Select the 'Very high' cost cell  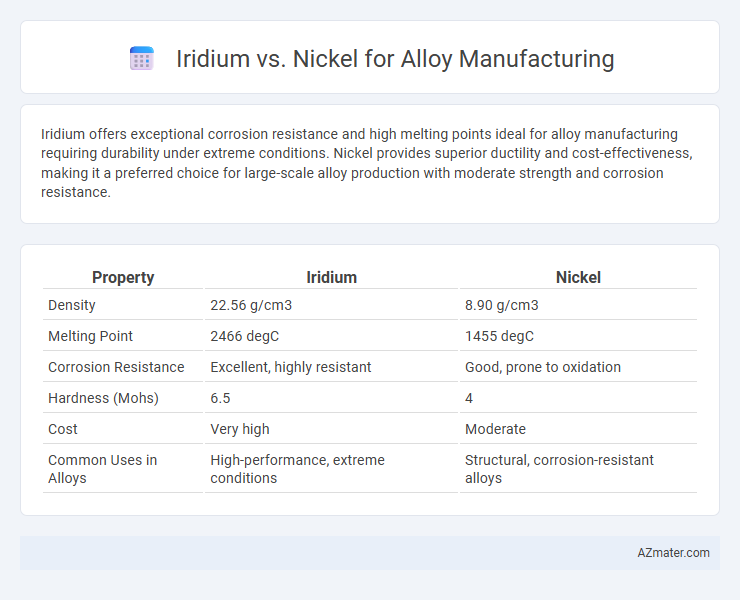240,429
